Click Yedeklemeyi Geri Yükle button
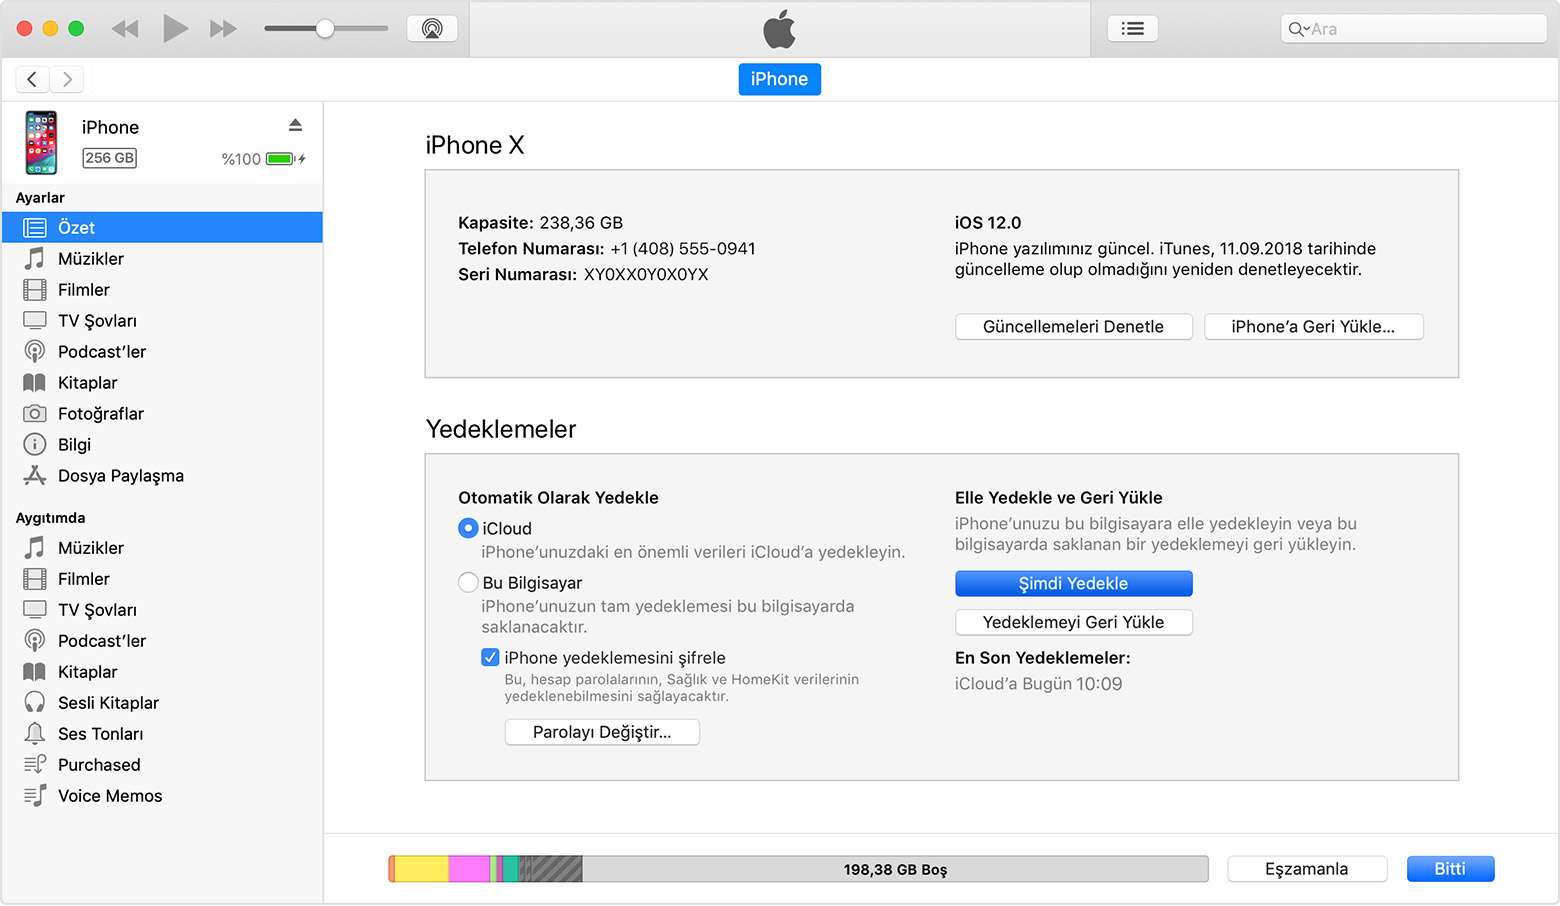Viewport: 1560px width, 906px height. tap(1073, 622)
